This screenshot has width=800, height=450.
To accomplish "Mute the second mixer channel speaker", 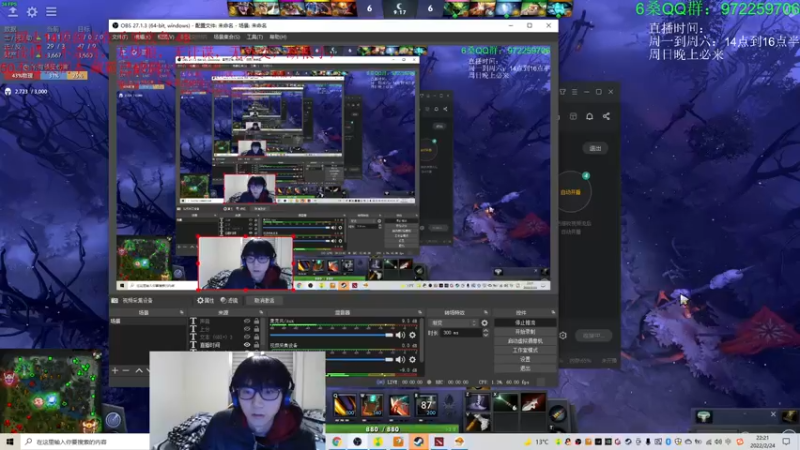I will click(x=400, y=360).
